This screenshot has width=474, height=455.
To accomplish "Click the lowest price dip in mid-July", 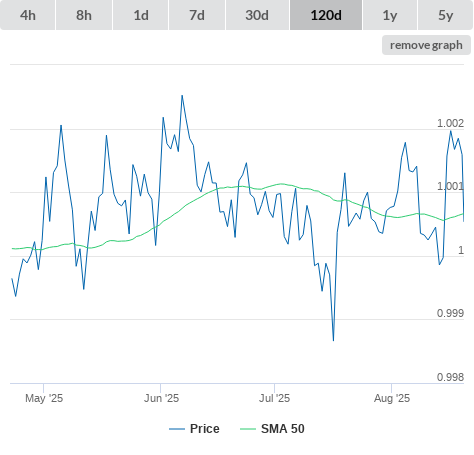I will tap(333, 340).
